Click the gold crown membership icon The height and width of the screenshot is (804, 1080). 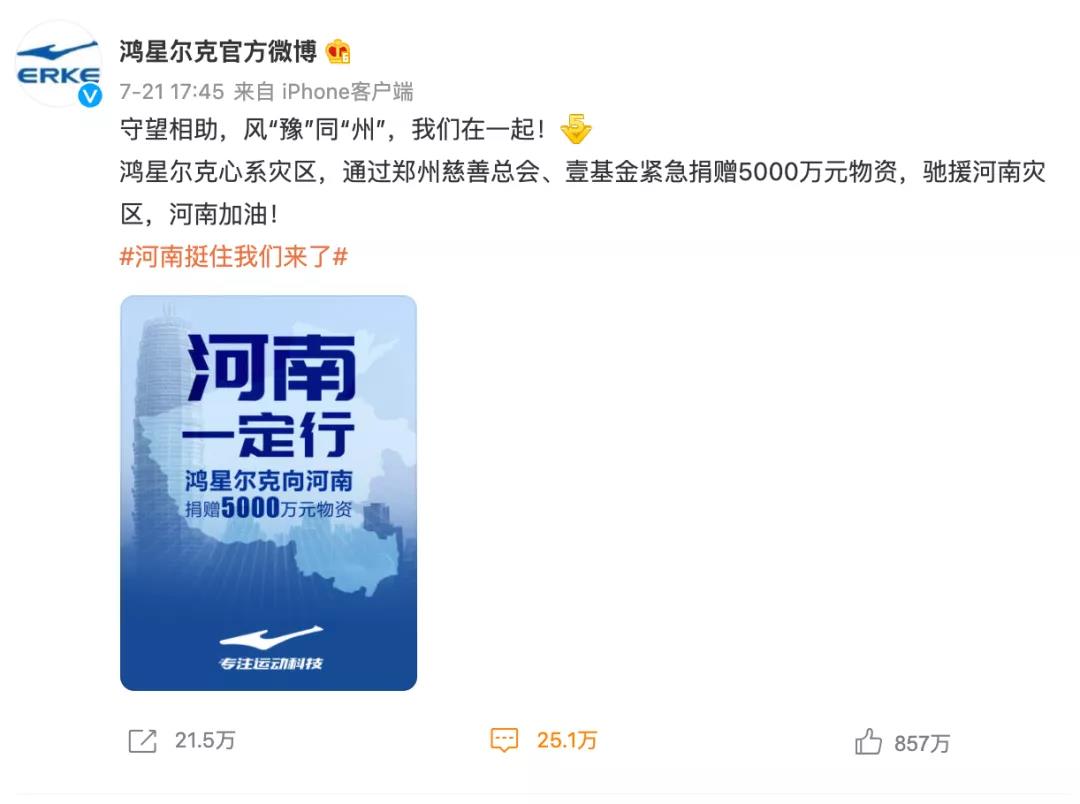tap(338, 52)
